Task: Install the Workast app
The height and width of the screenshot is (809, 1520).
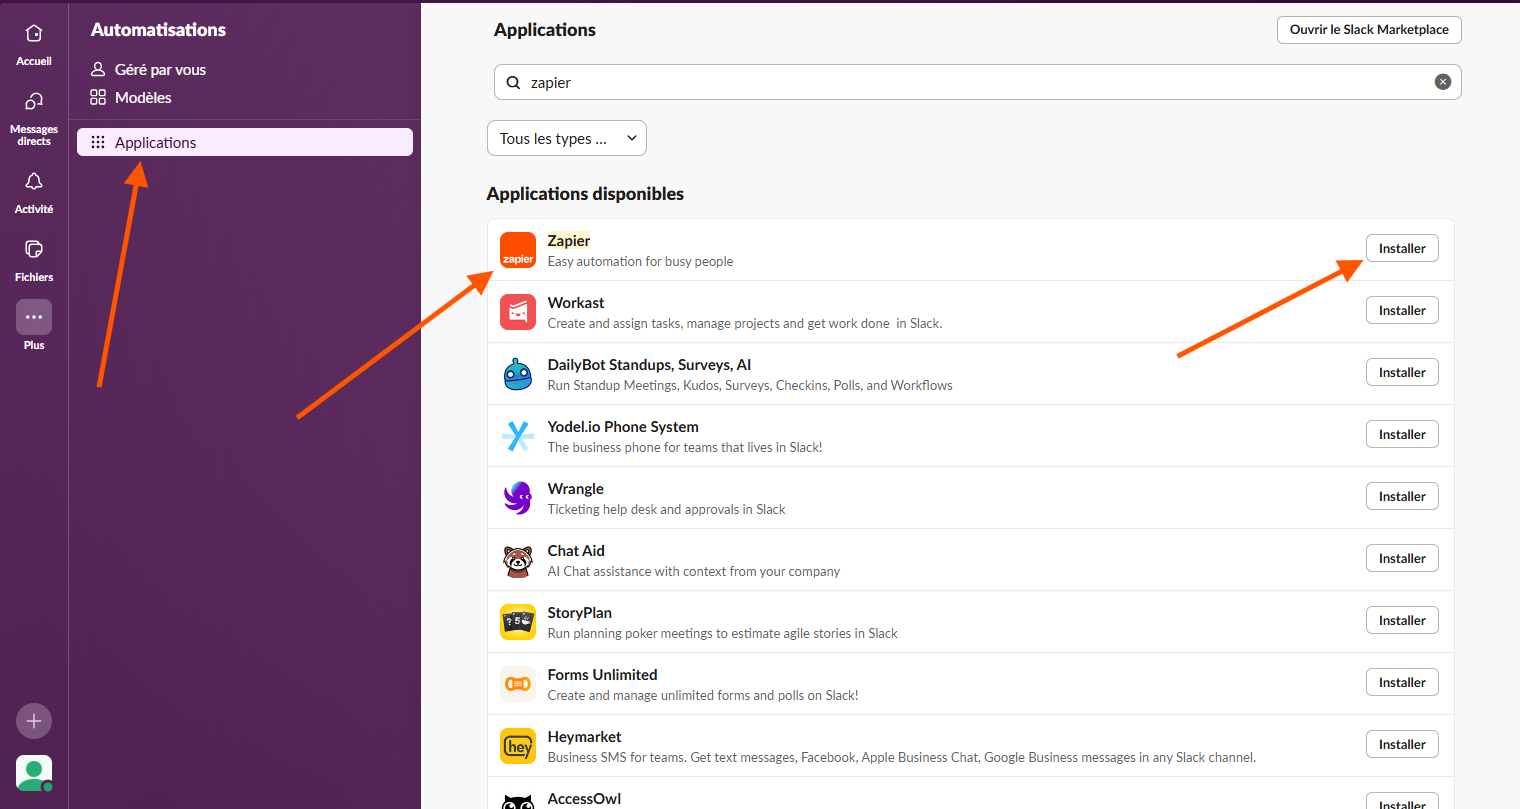Action: click(x=1402, y=310)
